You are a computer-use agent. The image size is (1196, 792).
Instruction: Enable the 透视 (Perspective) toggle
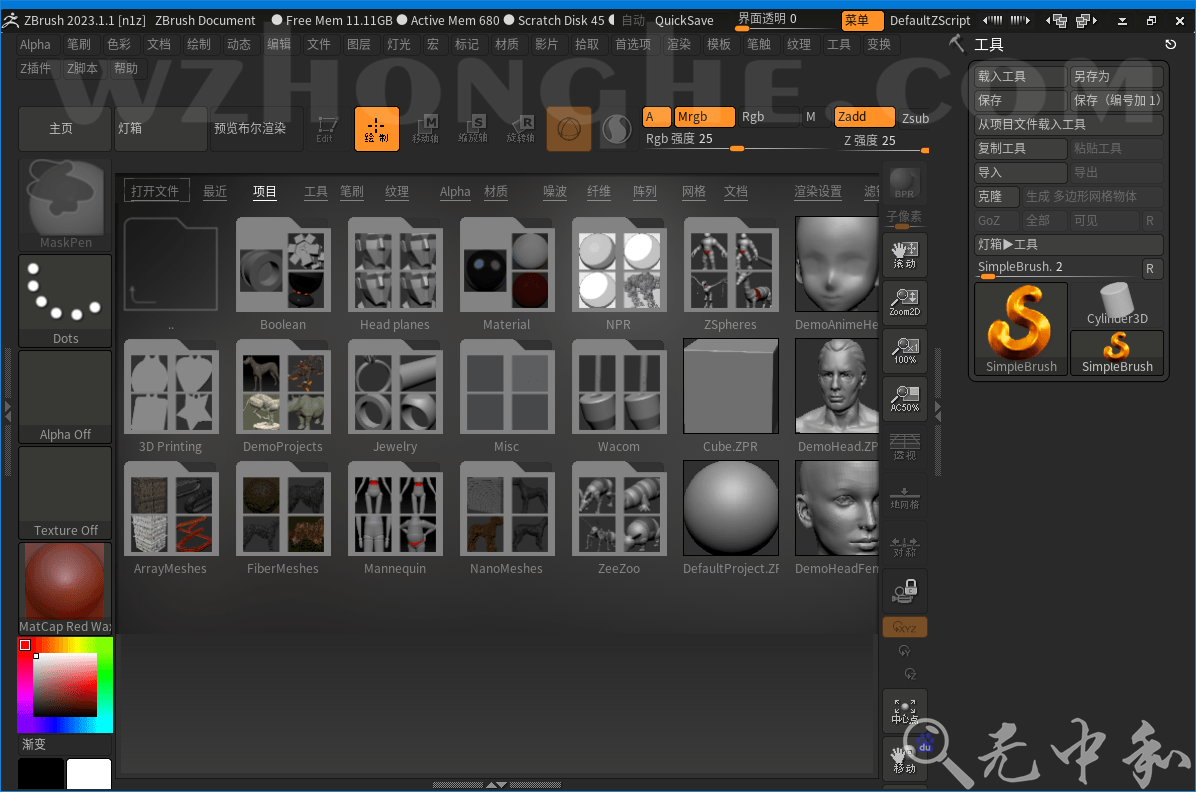coord(904,447)
